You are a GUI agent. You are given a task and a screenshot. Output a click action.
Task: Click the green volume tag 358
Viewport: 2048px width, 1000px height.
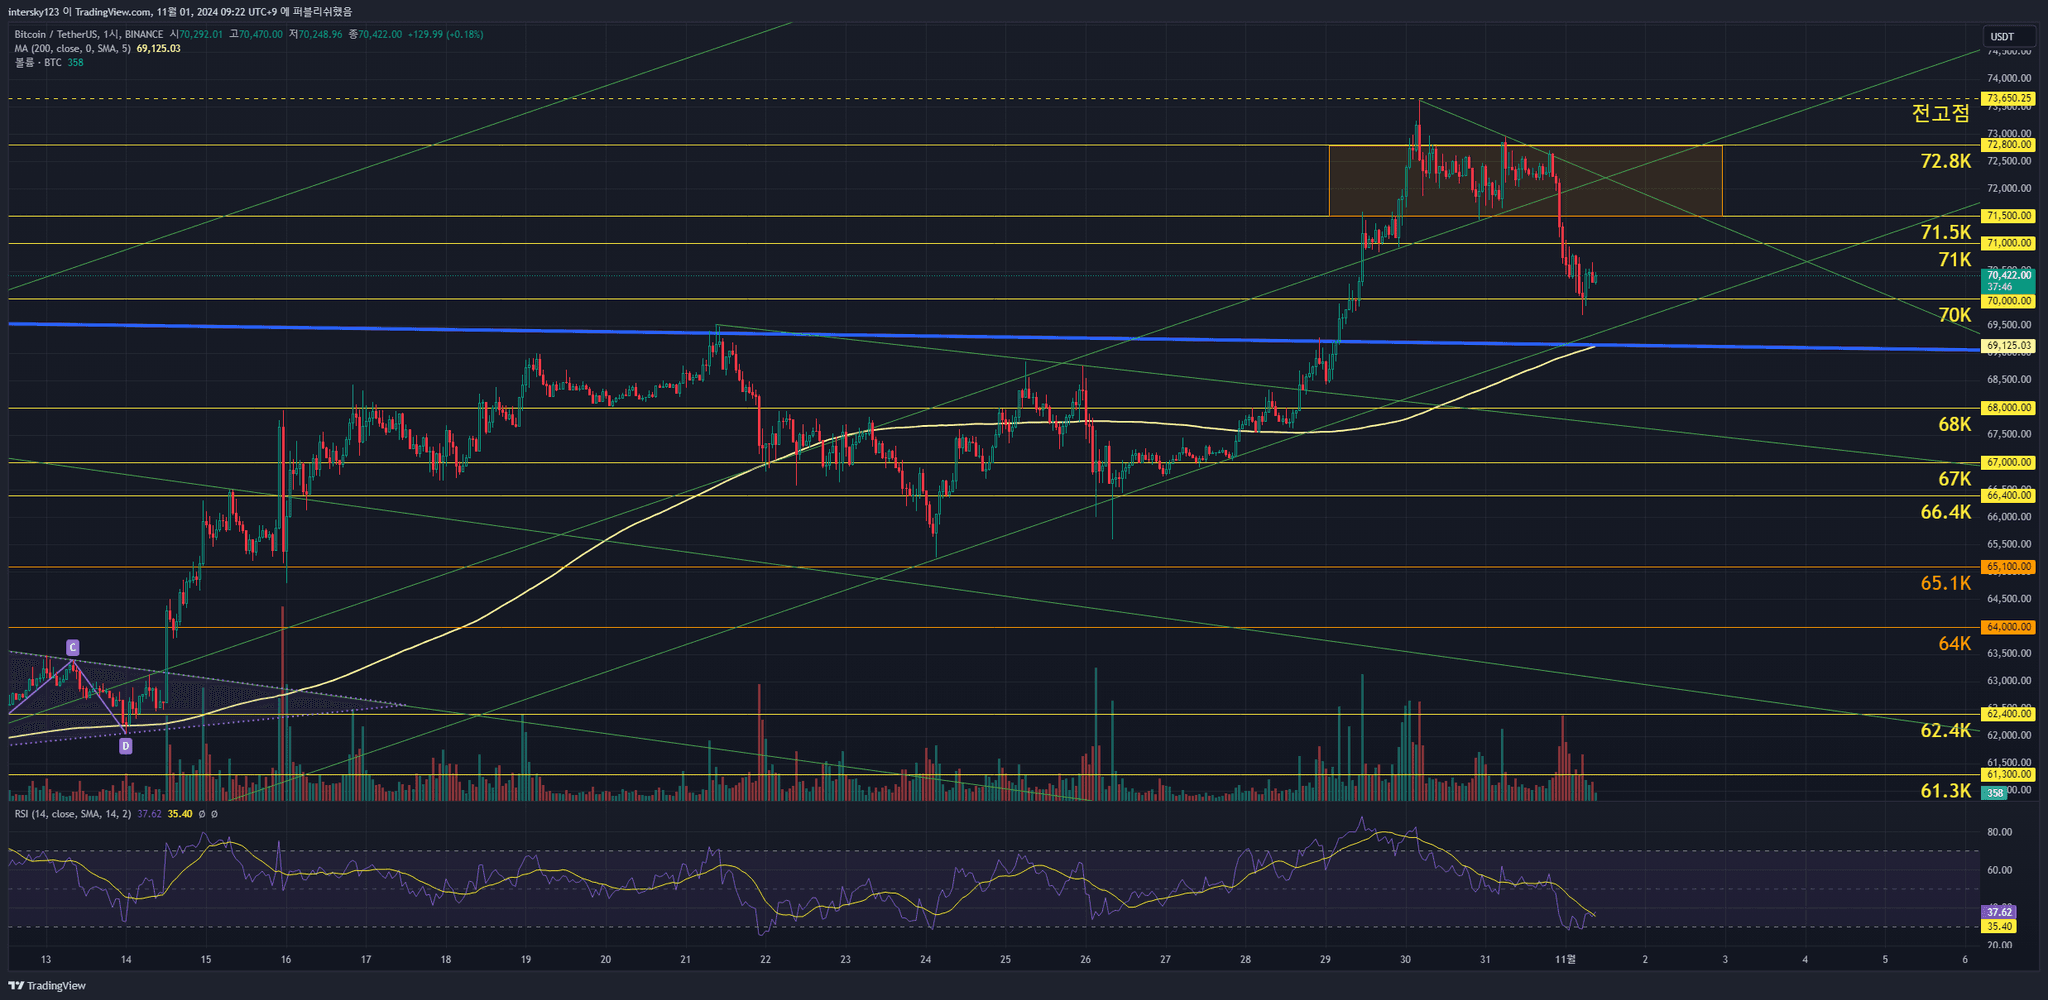[x=1994, y=793]
